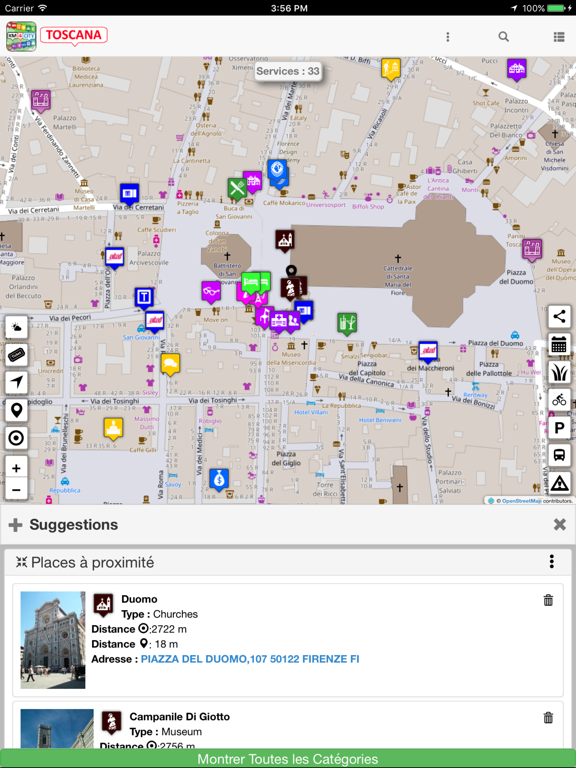The width and height of the screenshot is (576, 768).
Task: Center map with the GPS target button
Action: 17,438
